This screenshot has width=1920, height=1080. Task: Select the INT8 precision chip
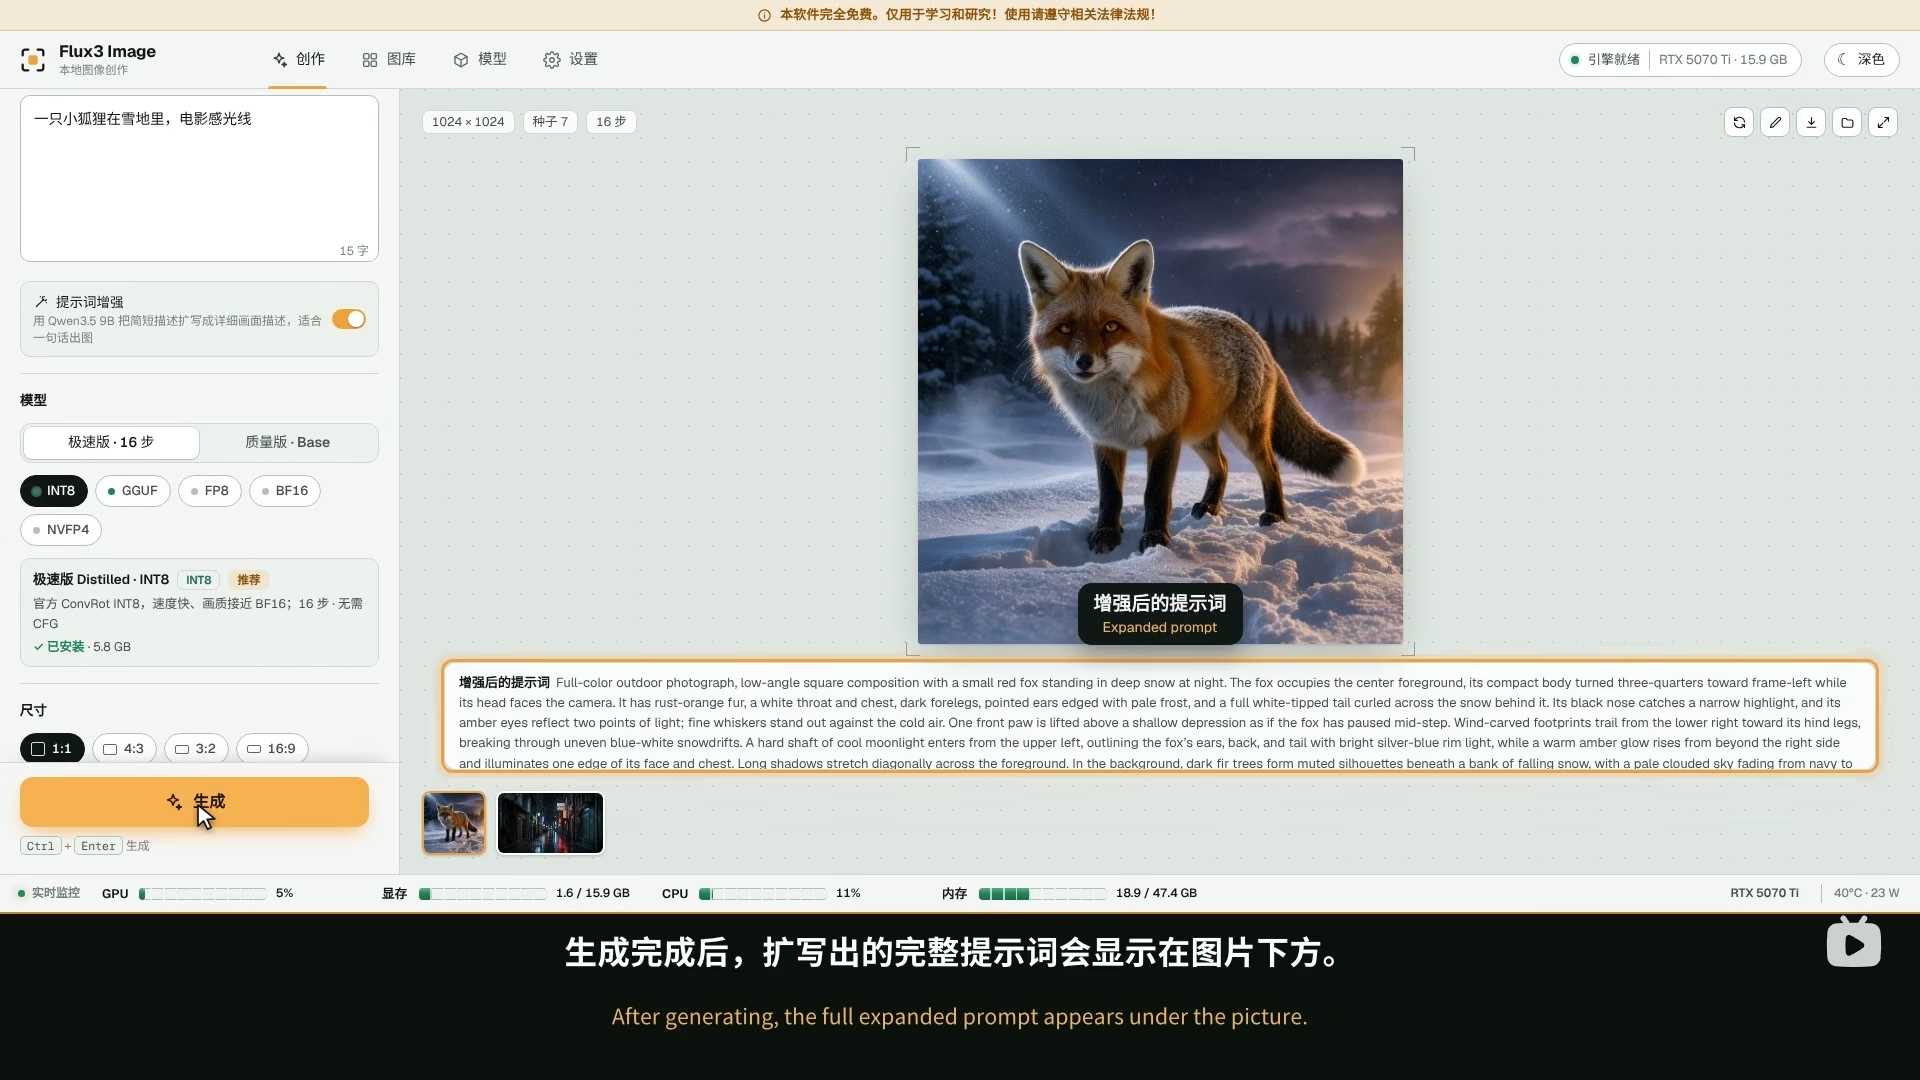(54, 491)
